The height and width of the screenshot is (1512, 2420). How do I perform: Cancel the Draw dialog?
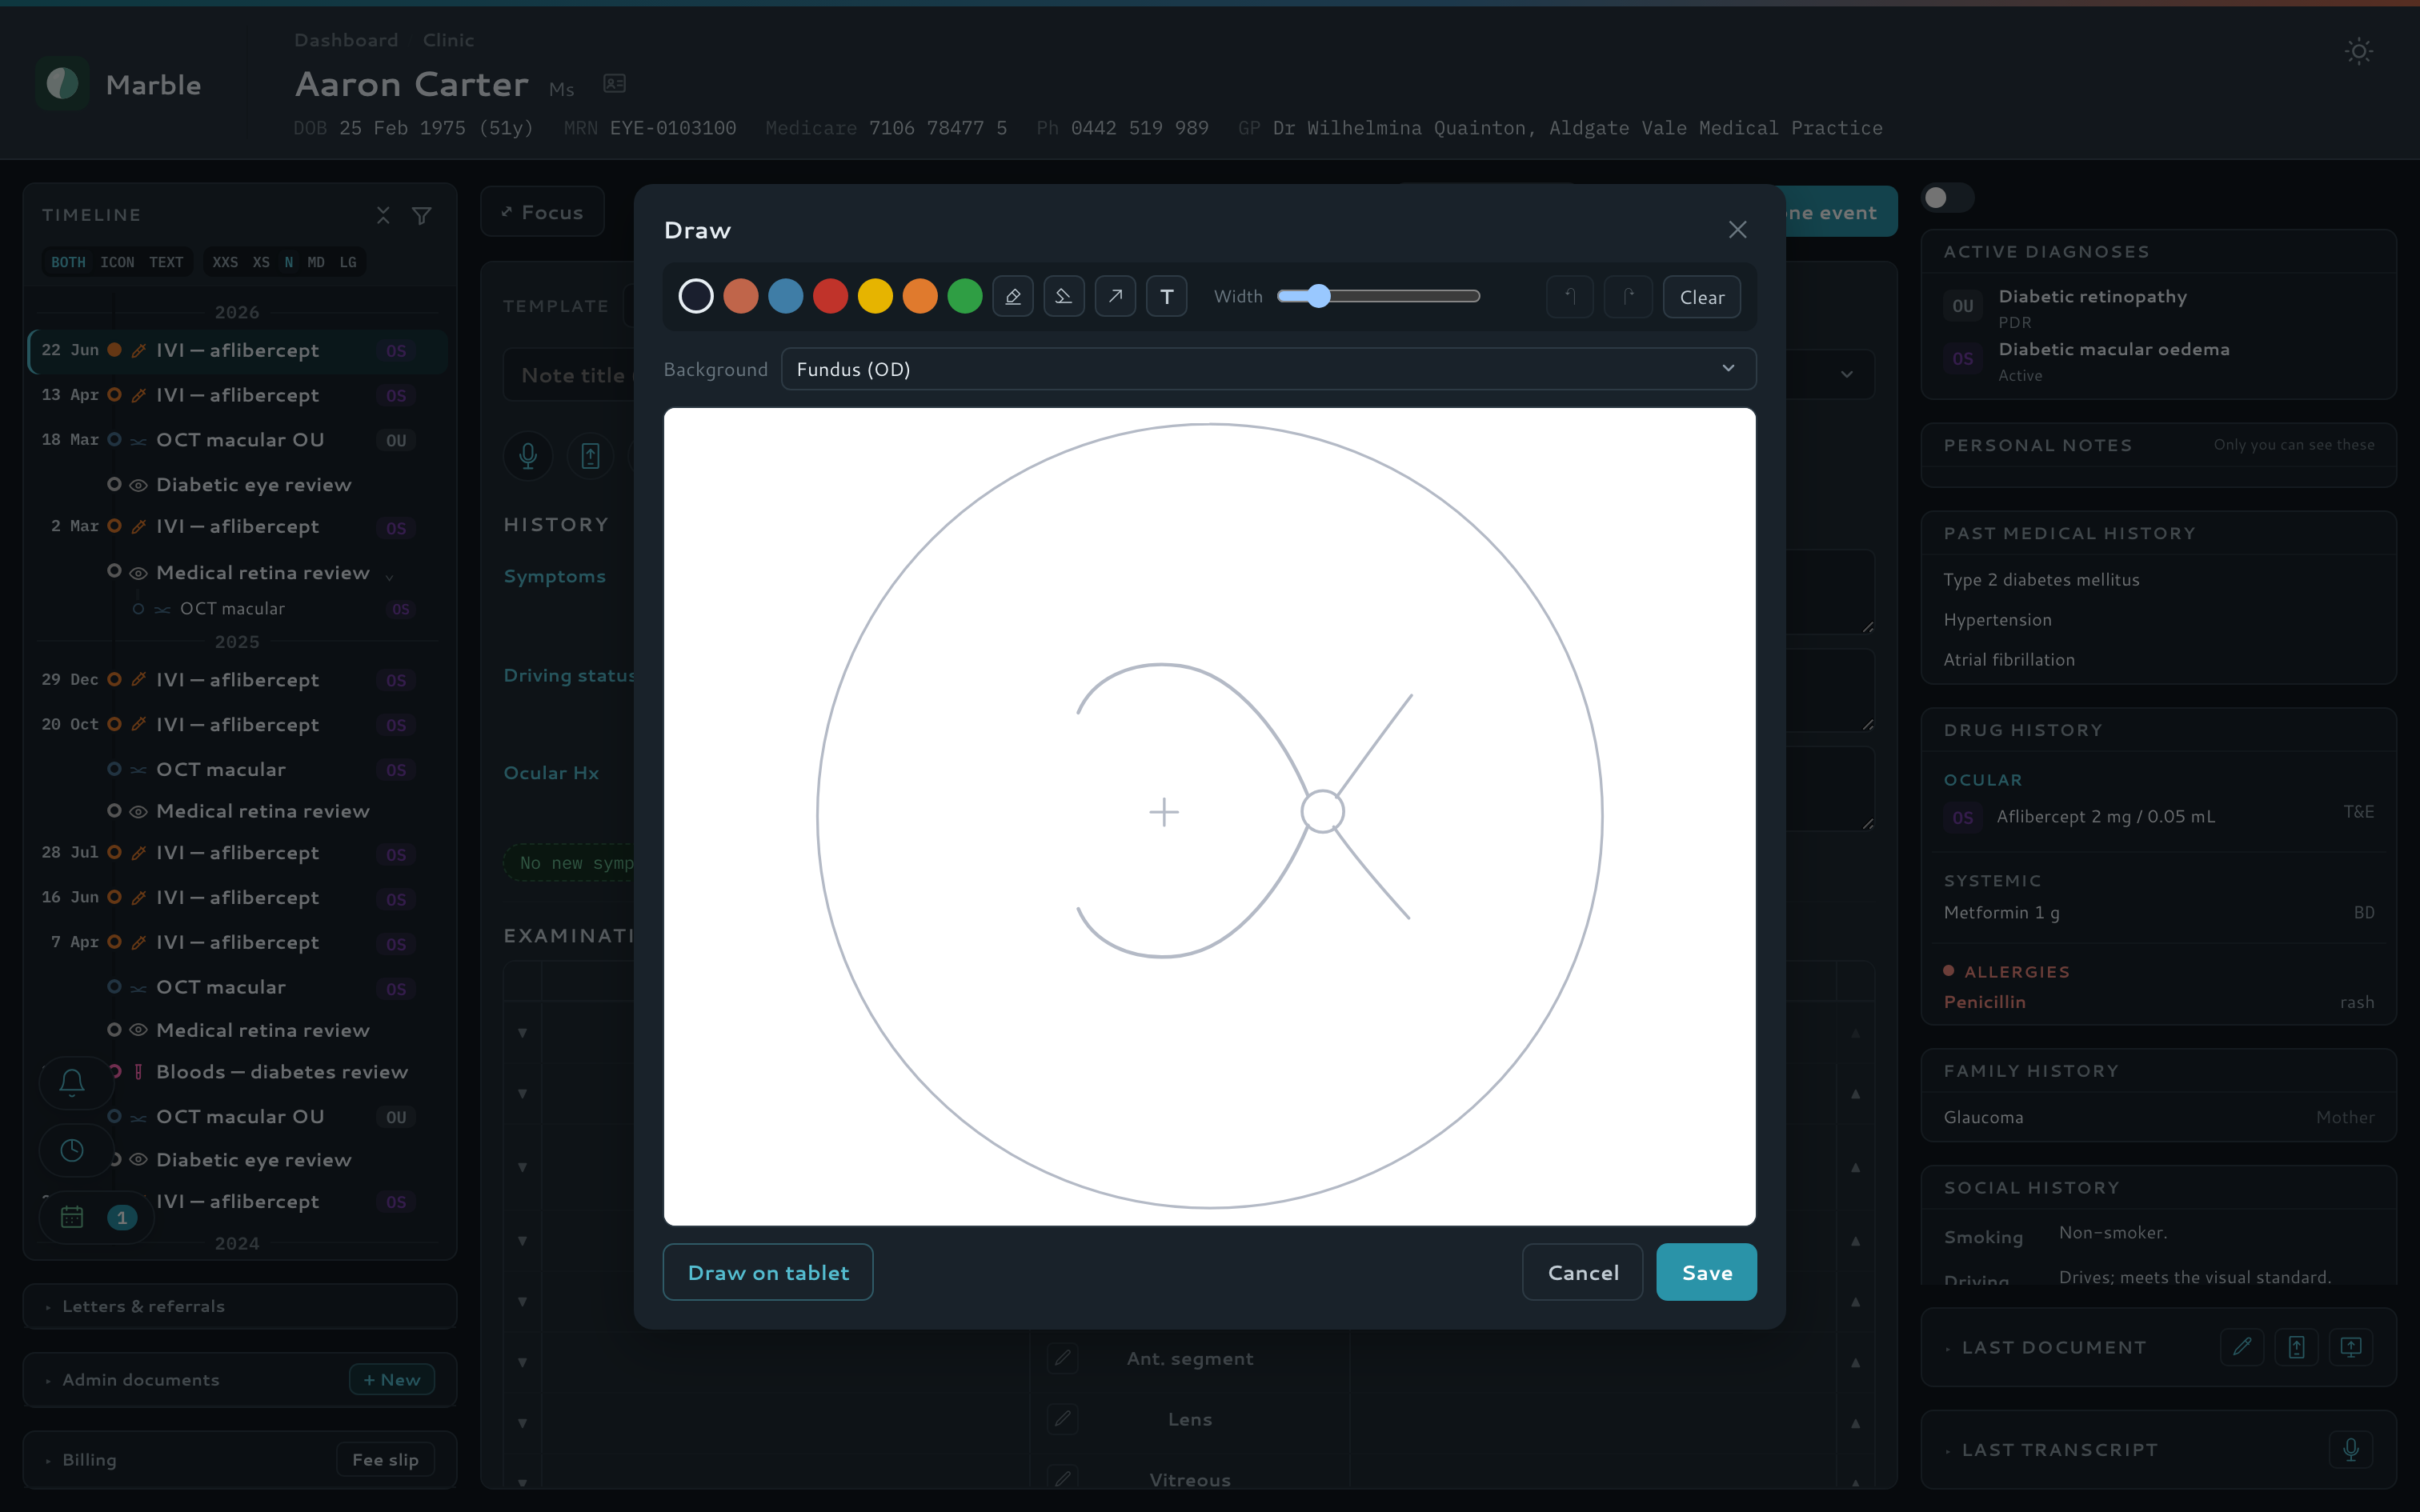point(1583,1272)
